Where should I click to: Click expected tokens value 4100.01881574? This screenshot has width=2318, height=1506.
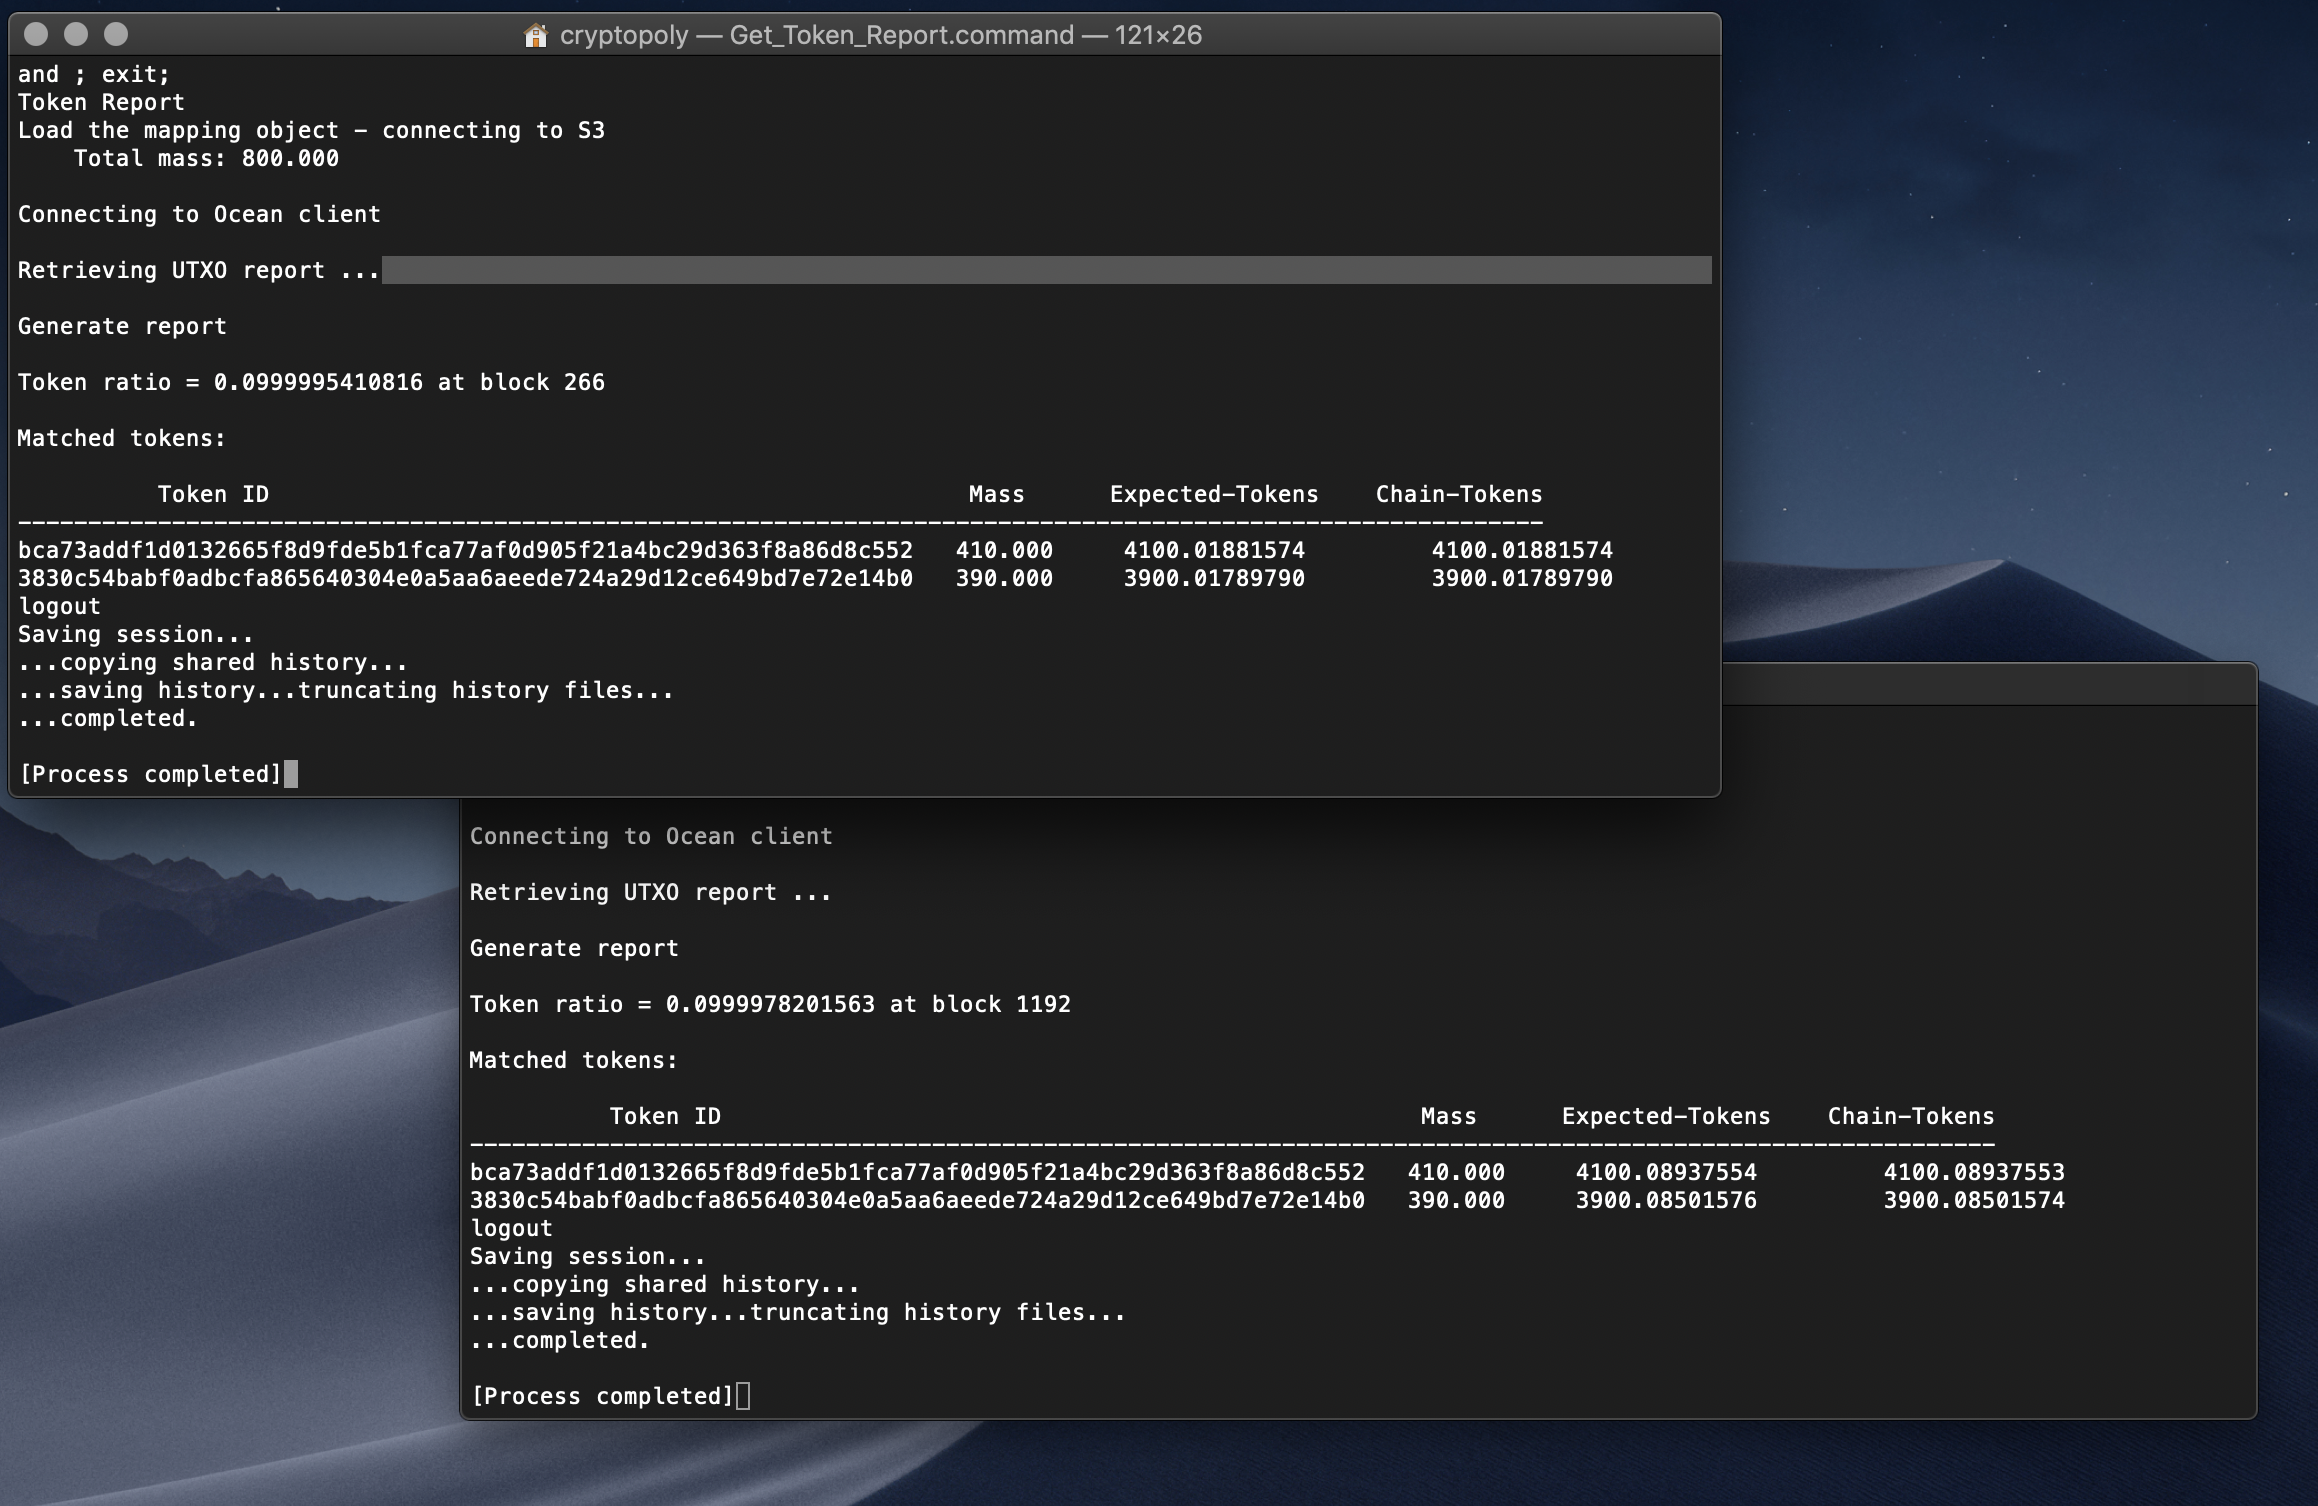[1214, 550]
